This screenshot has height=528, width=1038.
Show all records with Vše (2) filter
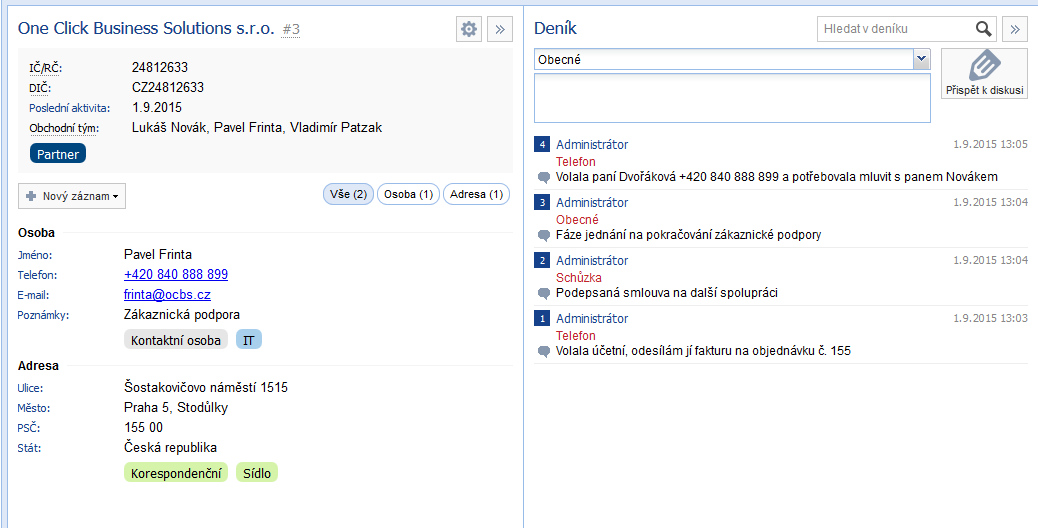pyautogui.click(x=348, y=194)
